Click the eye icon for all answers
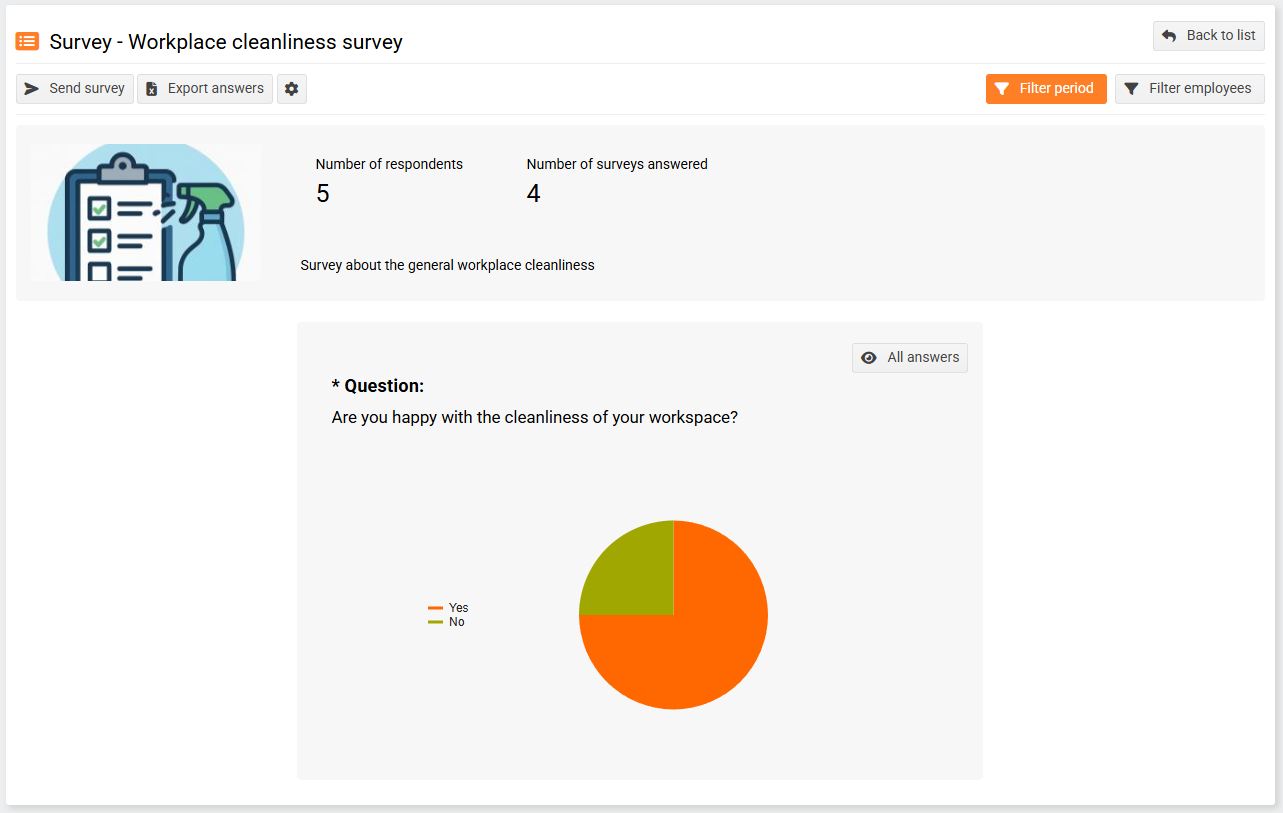The height and width of the screenshot is (813, 1283). click(x=869, y=358)
